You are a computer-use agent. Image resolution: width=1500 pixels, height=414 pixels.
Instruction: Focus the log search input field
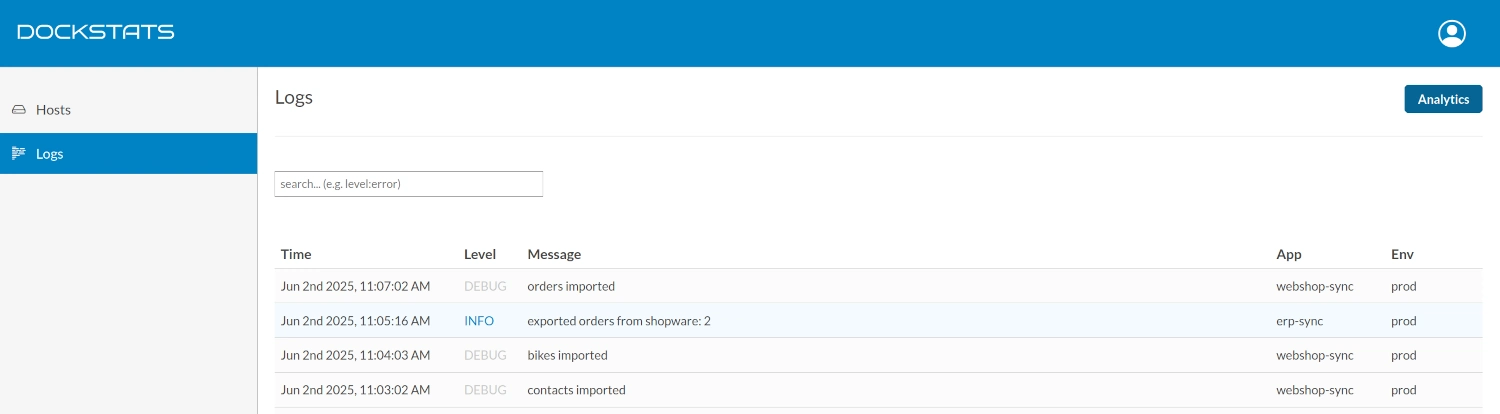coord(408,184)
